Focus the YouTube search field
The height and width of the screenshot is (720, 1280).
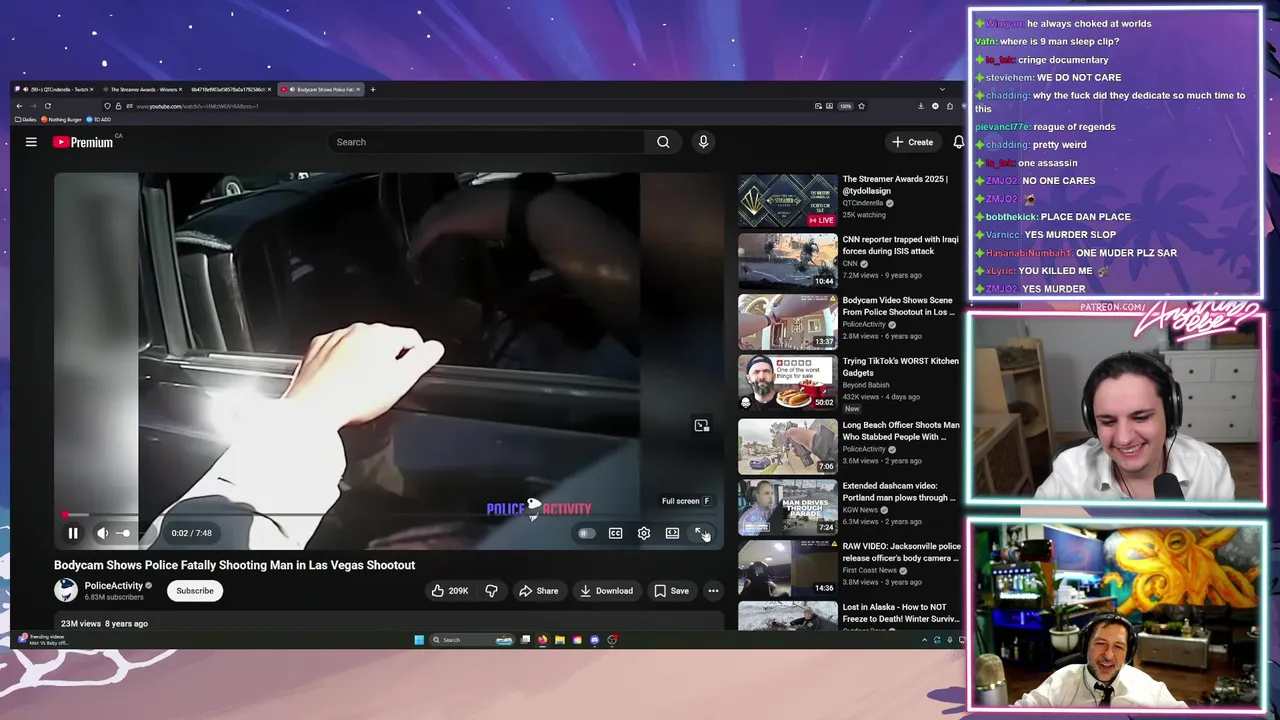click(x=488, y=142)
